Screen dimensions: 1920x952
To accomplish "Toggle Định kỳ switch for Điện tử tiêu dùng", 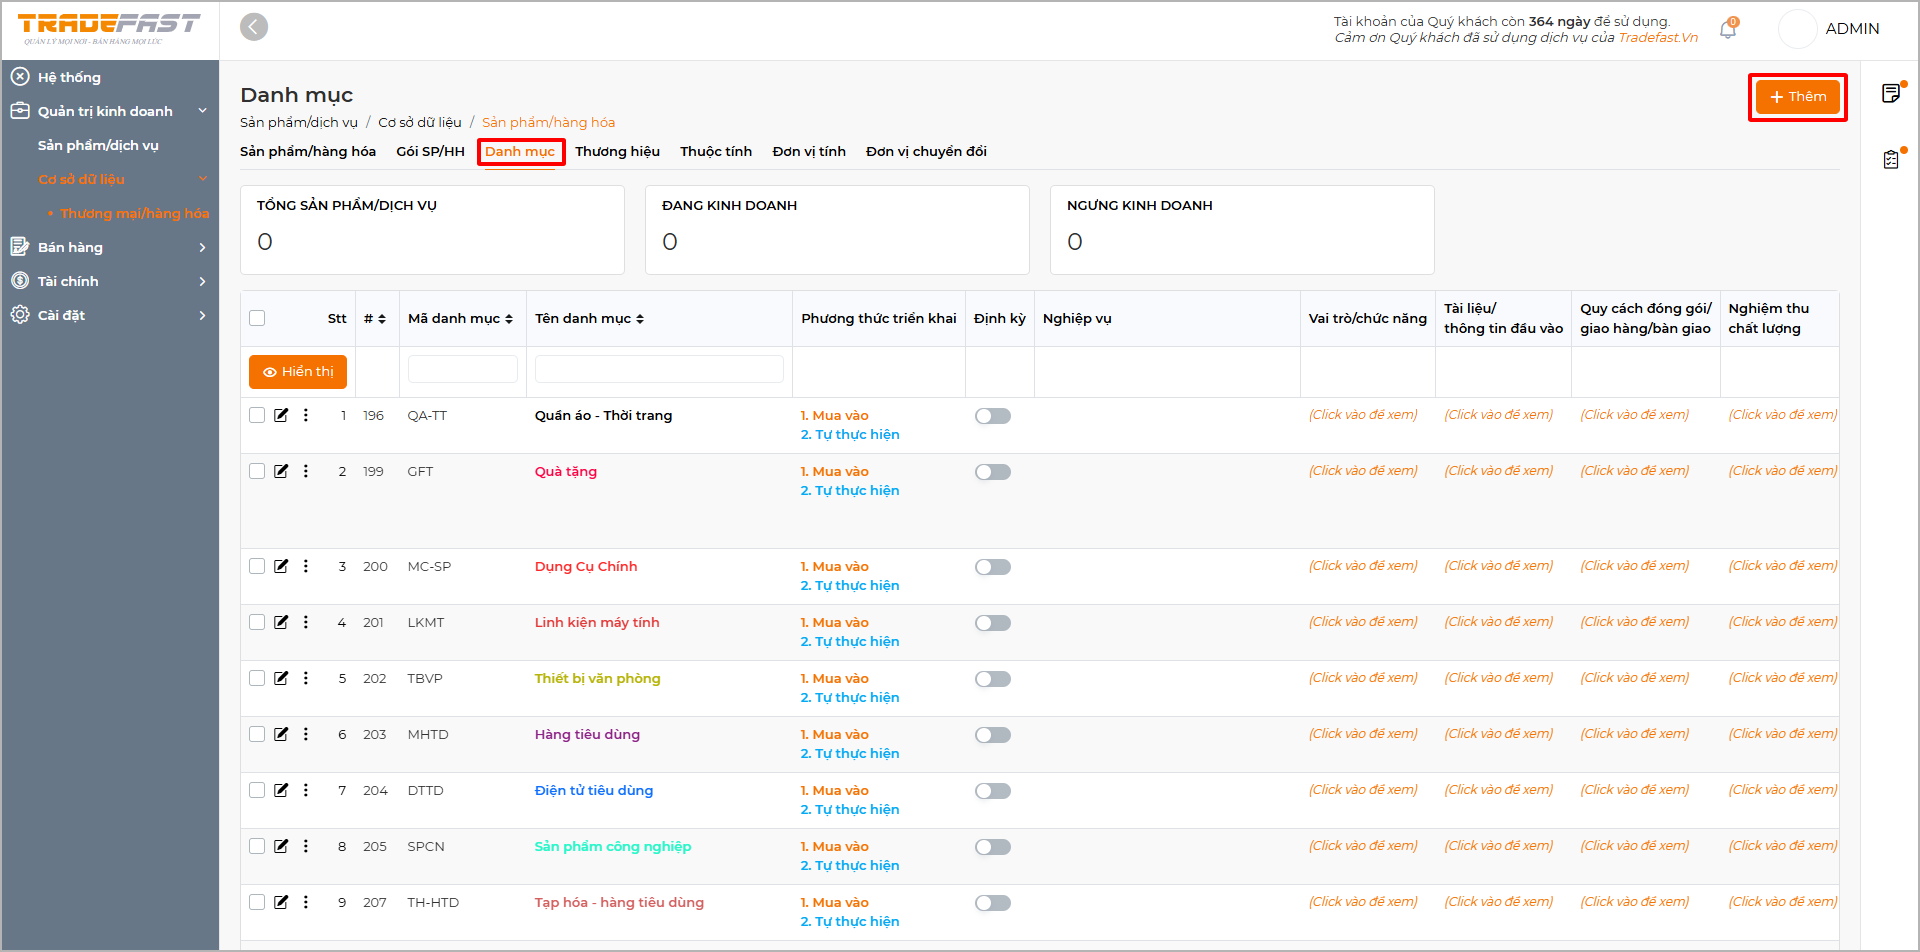I will click(x=992, y=791).
